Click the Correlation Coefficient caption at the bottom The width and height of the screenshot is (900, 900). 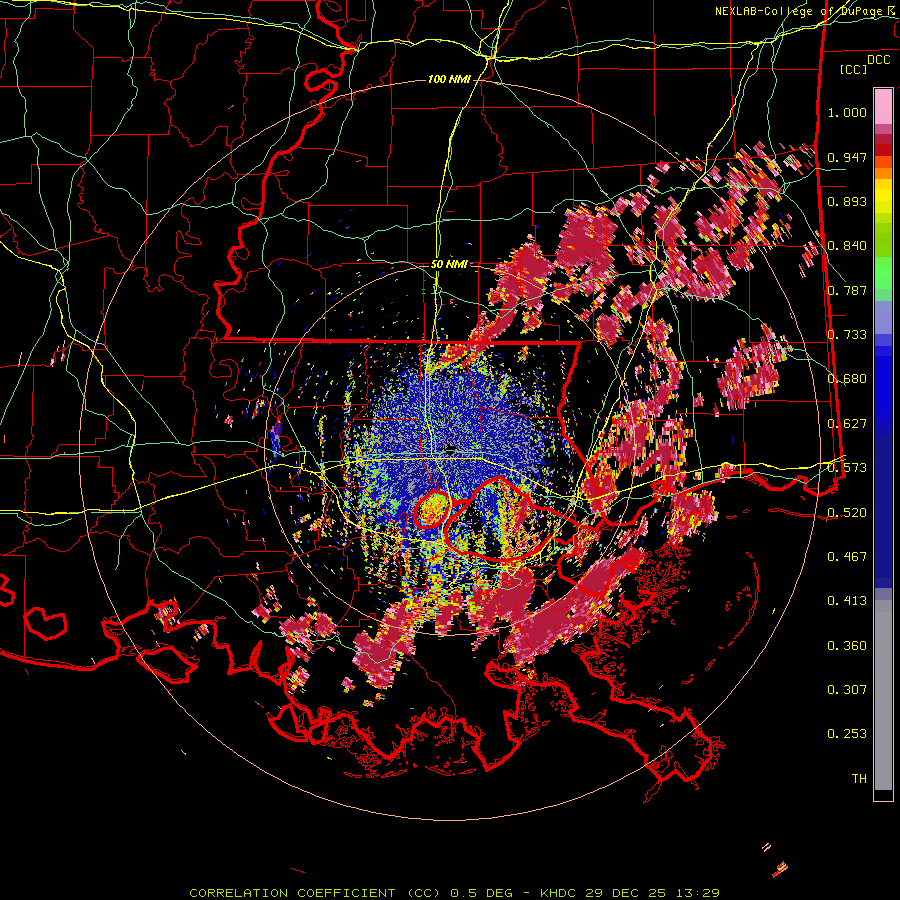point(454,893)
